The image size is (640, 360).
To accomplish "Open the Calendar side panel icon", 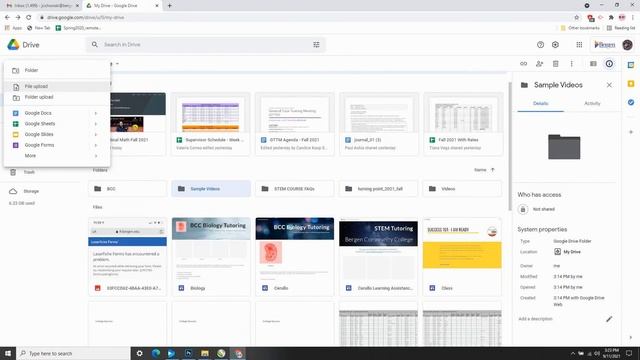I will click(x=631, y=65).
